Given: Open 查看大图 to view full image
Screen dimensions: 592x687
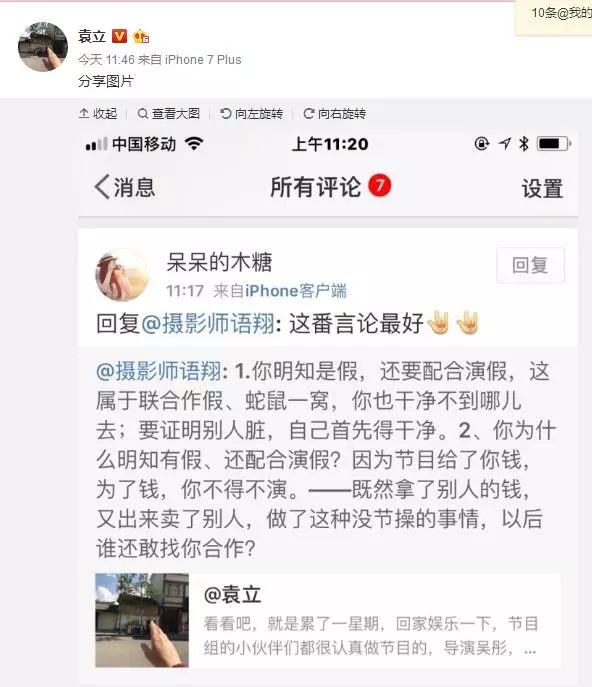Looking at the screenshot, I should click(169, 114).
